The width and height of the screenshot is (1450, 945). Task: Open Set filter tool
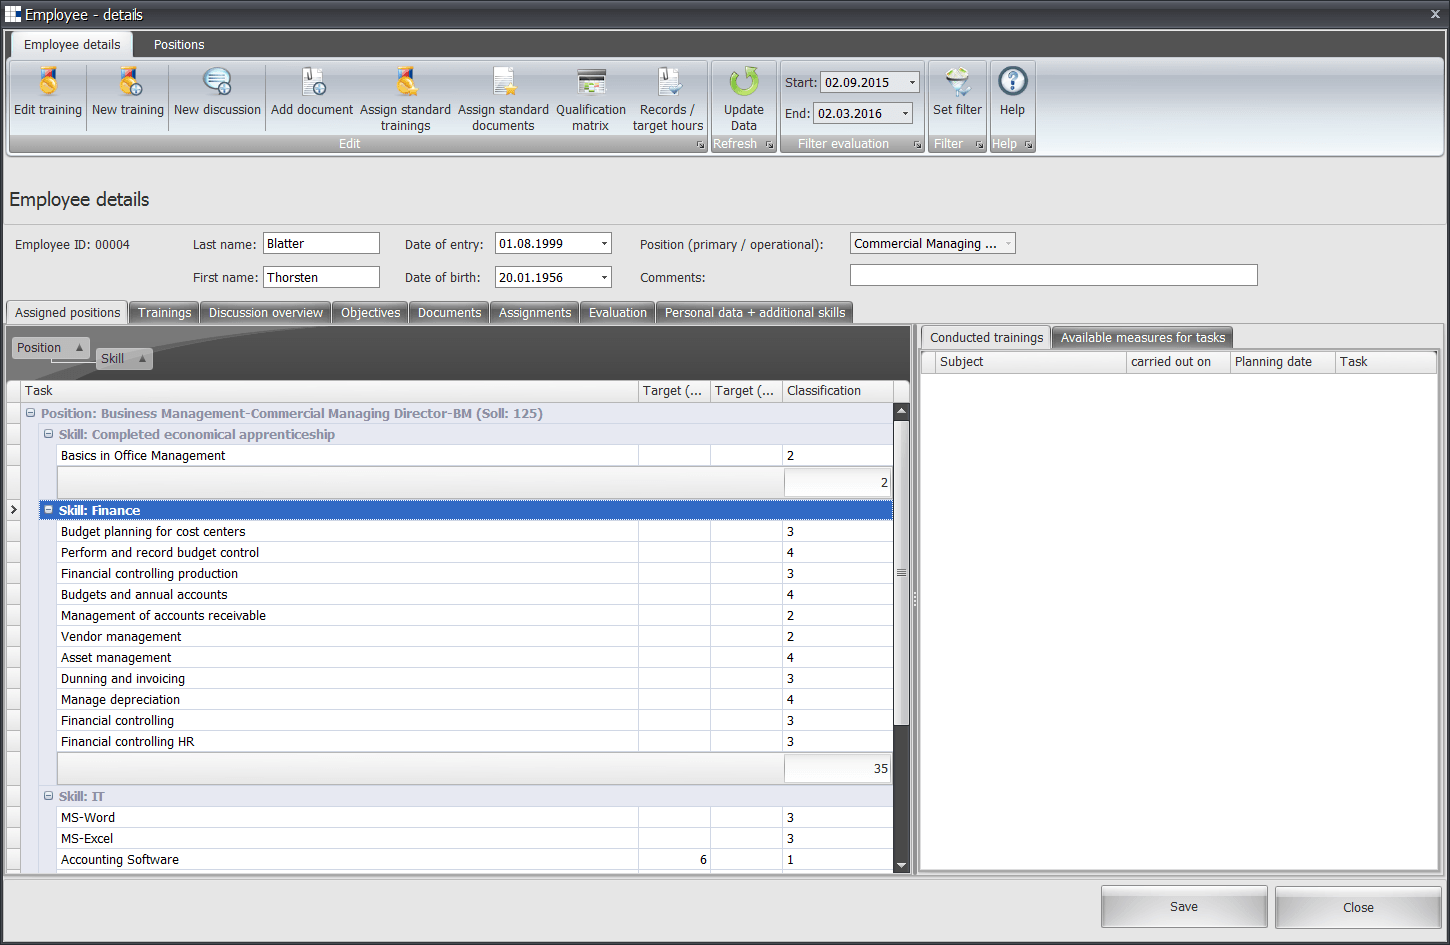957,82
